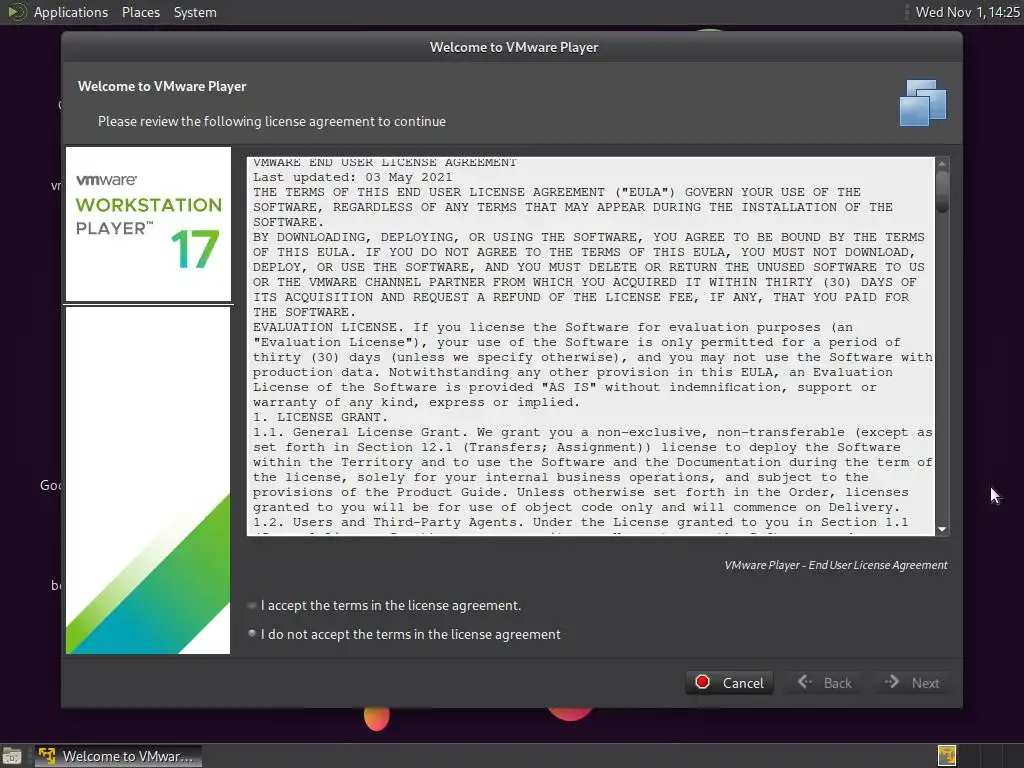Select 'I do not accept the terms' option
Viewport: 1024px width, 768px height.
click(x=404, y=634)
